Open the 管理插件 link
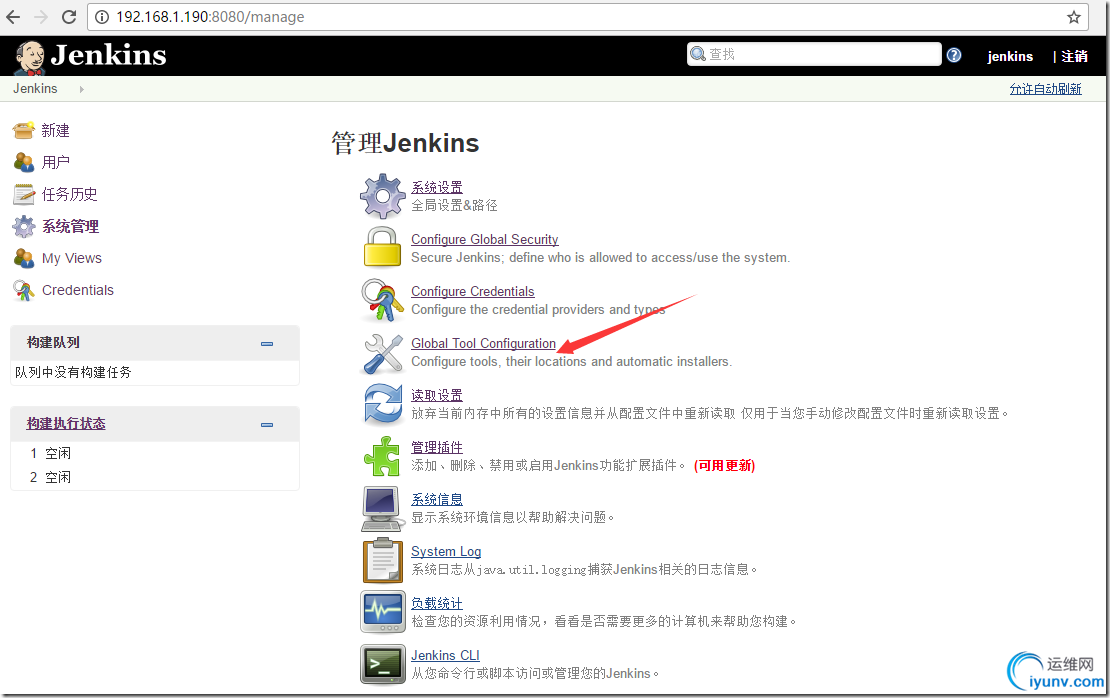The width and height of the screenshot is (1110, 698). click(437, 447)
